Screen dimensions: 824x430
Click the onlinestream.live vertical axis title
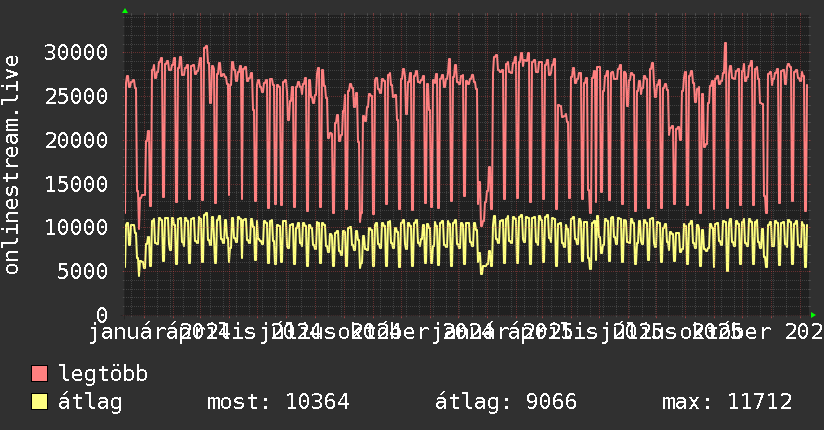(12, 165)
